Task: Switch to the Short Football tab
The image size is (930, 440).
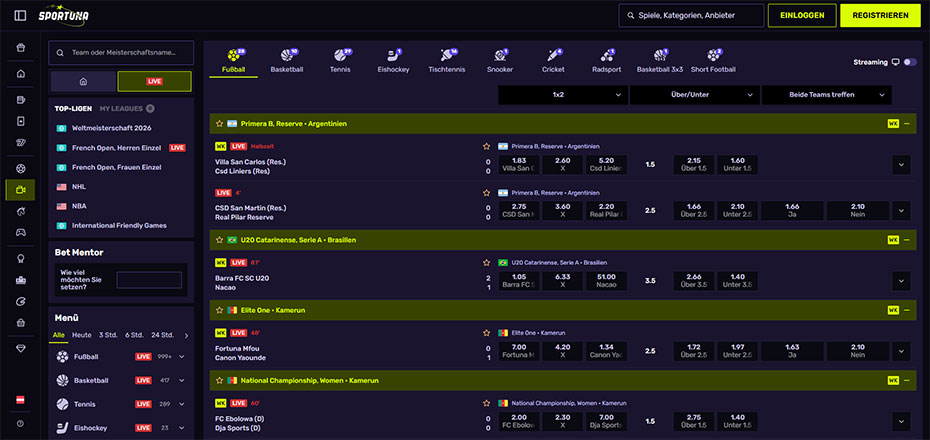Action: pos(713,61)
